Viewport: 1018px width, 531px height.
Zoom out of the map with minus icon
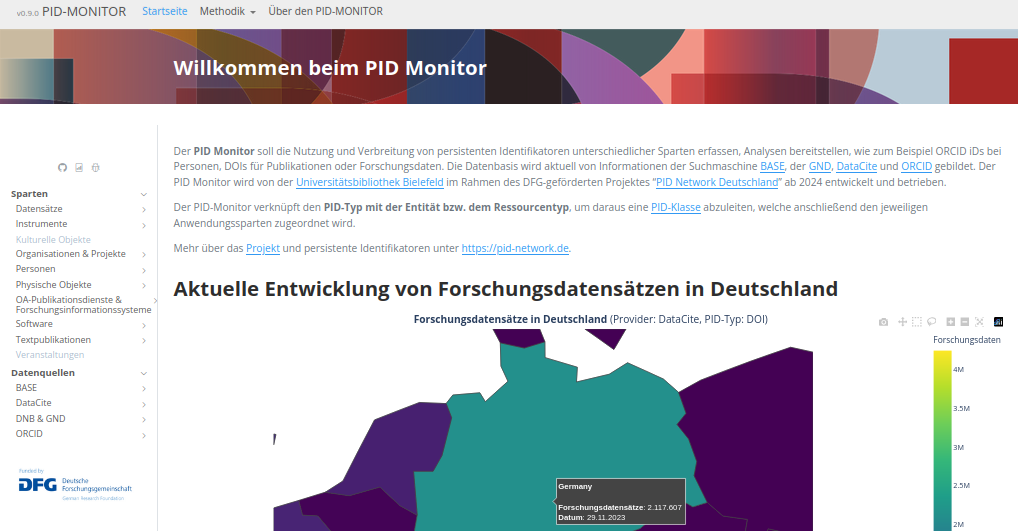965,322
